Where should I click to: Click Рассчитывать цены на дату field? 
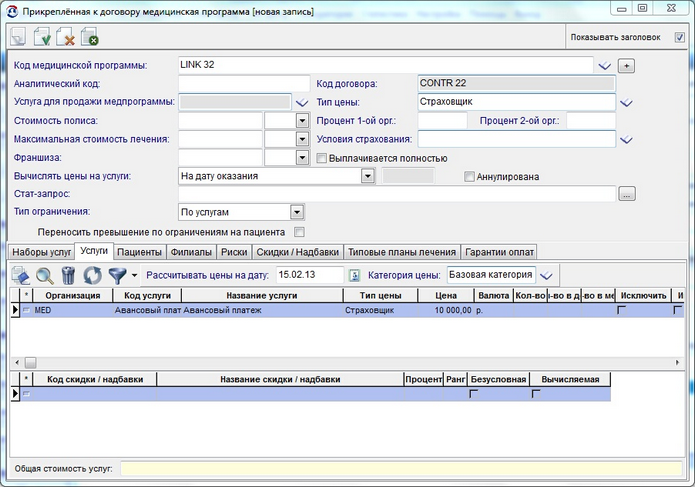310,275
